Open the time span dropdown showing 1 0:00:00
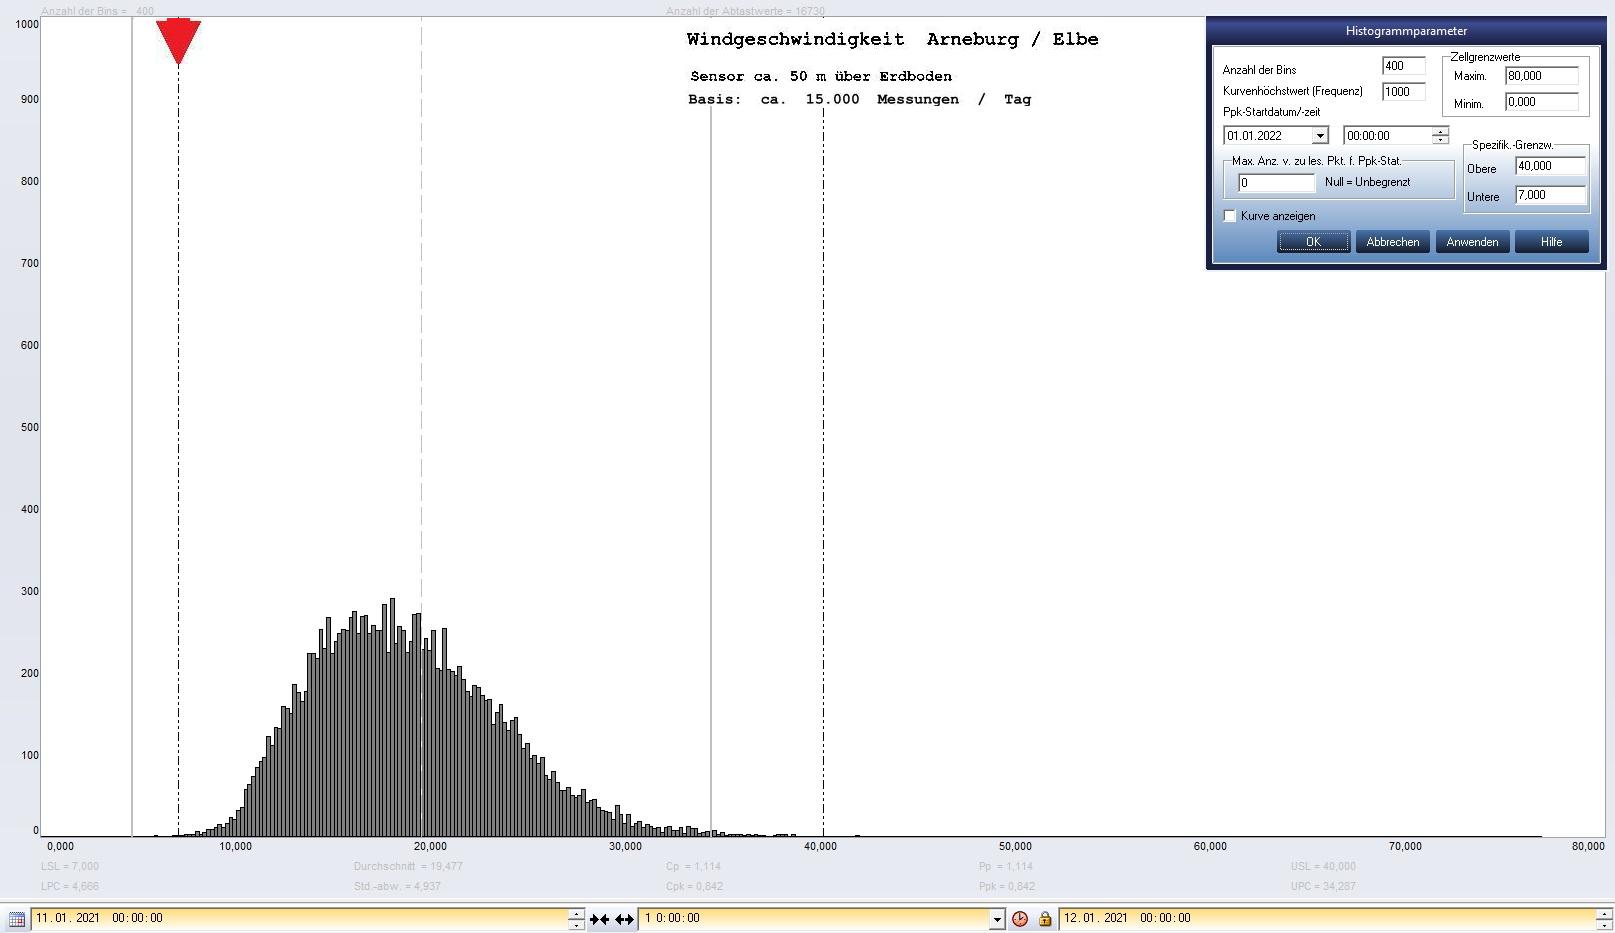Image resolution: width=1615 pixels, height=933 pixels. [997, 919]
